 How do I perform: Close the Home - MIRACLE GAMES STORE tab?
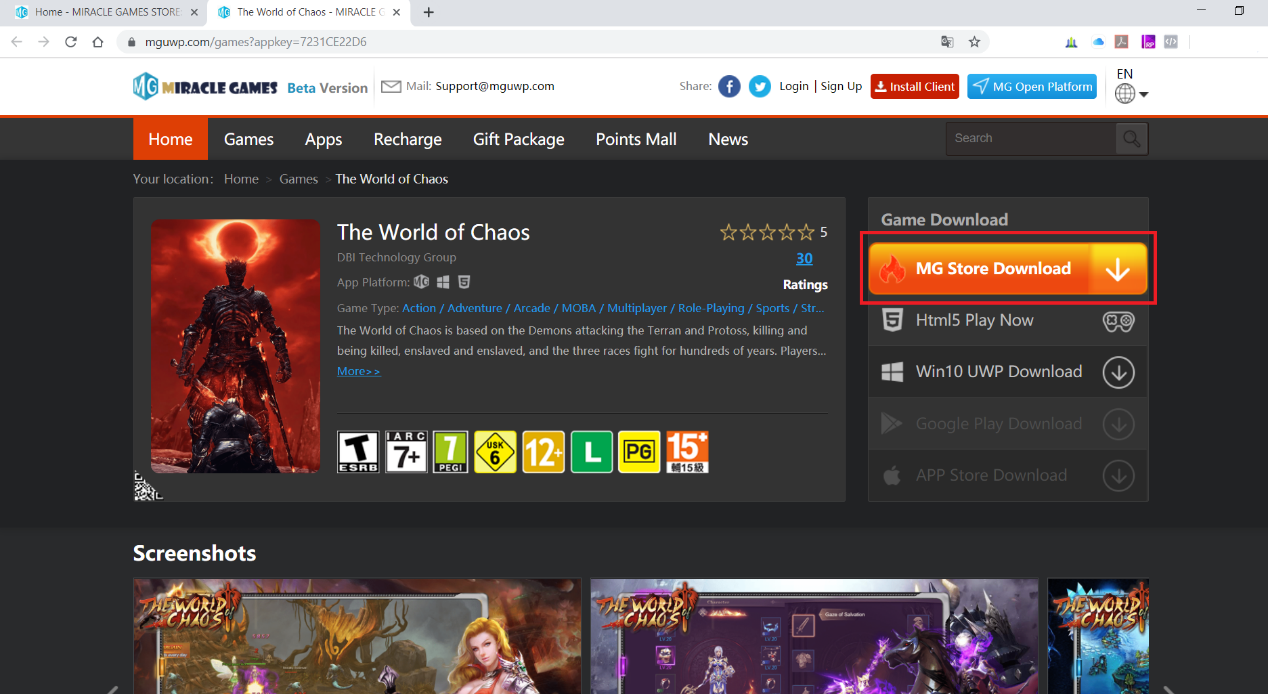pyautogui.click(x=194, y=12)
